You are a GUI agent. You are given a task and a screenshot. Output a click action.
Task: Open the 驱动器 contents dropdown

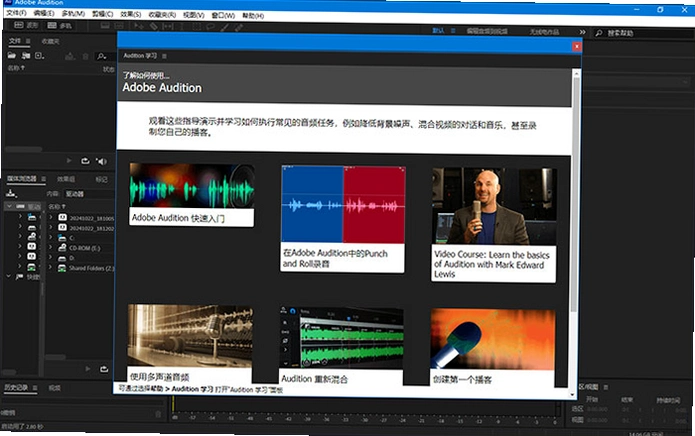88,194
